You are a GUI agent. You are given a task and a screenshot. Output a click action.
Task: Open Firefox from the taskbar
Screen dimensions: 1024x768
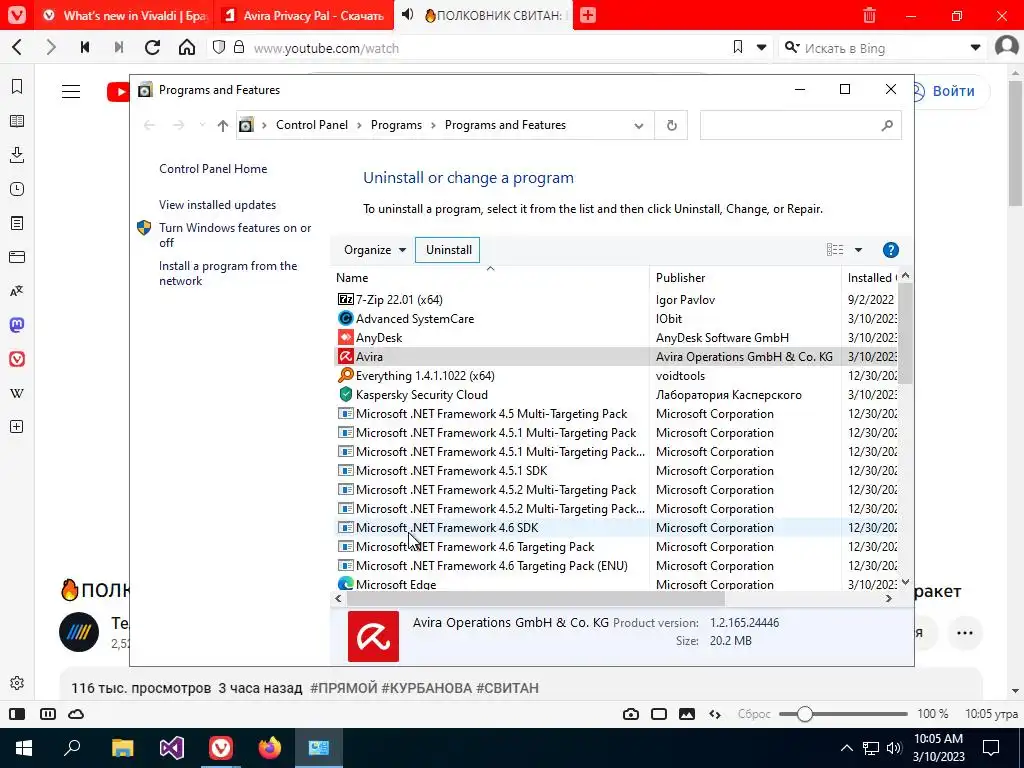270,748
